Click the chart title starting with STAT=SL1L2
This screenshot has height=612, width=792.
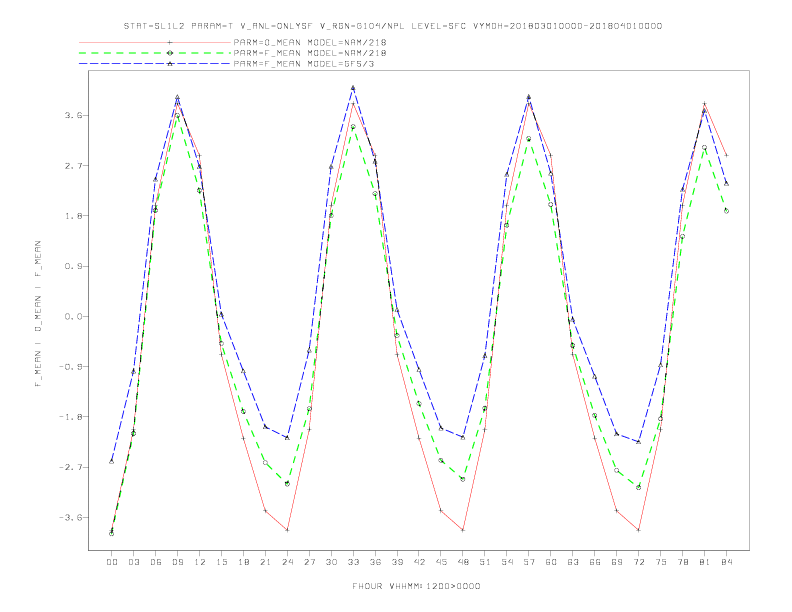pyautogui.click(x=393, y=26)
